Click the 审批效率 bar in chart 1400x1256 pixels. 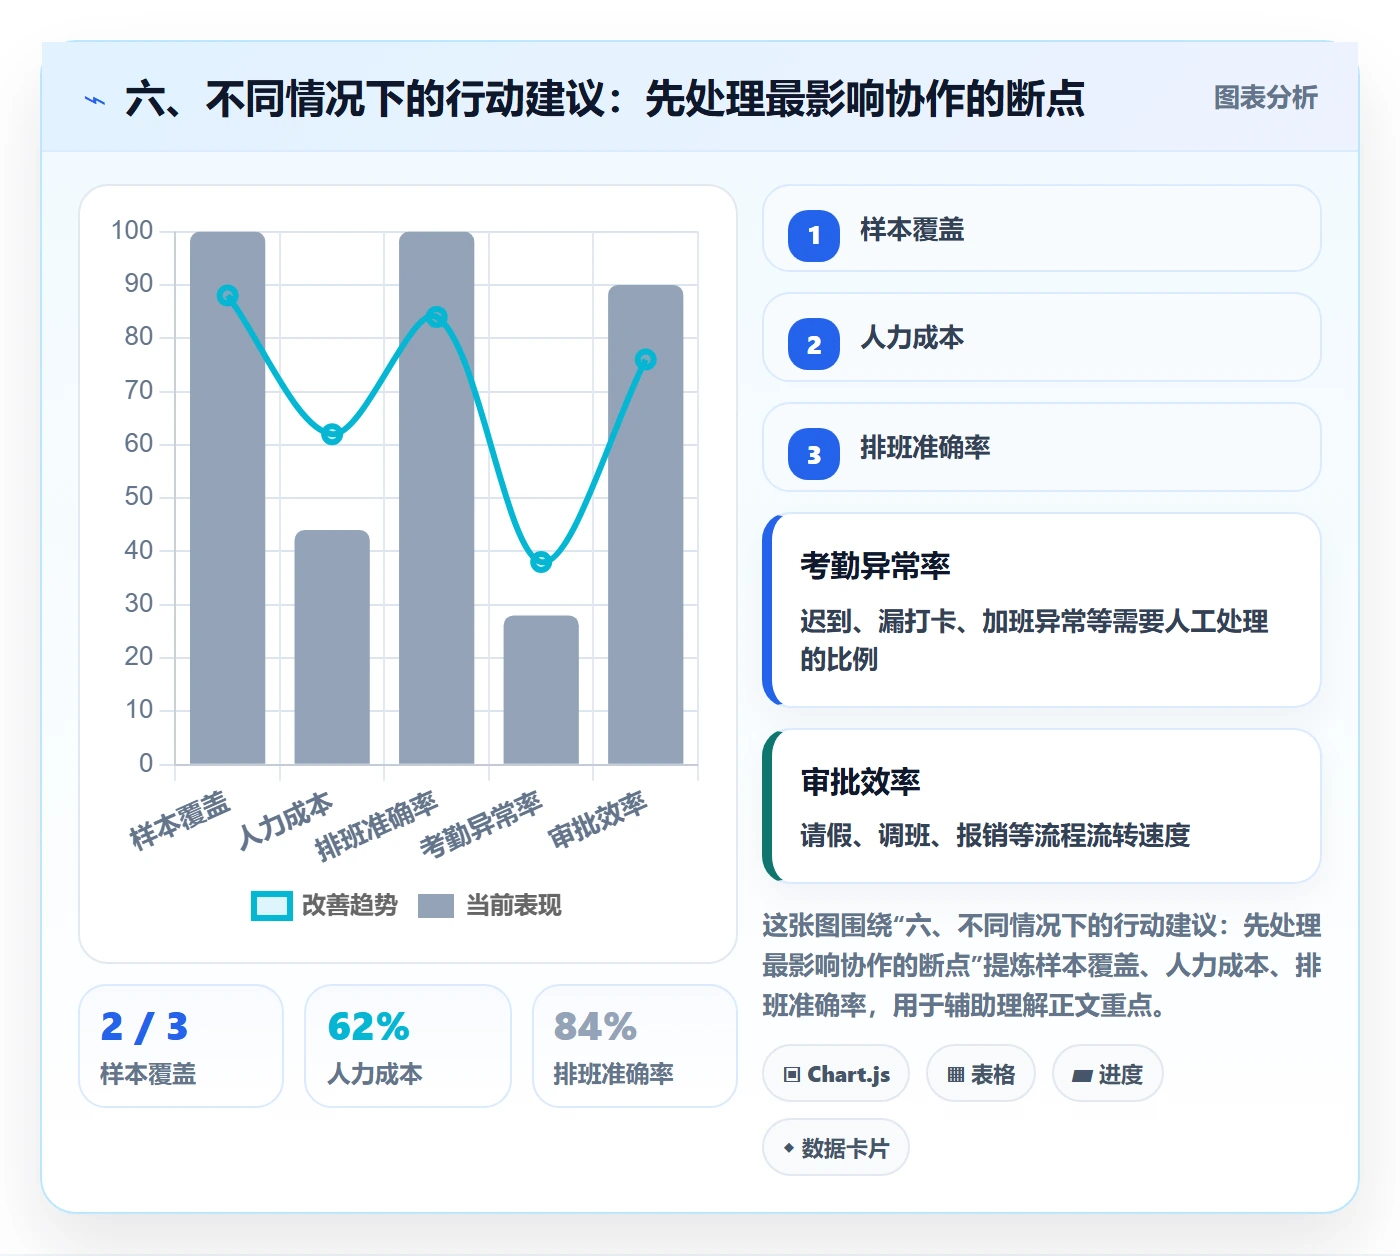[x=646, y=525]
